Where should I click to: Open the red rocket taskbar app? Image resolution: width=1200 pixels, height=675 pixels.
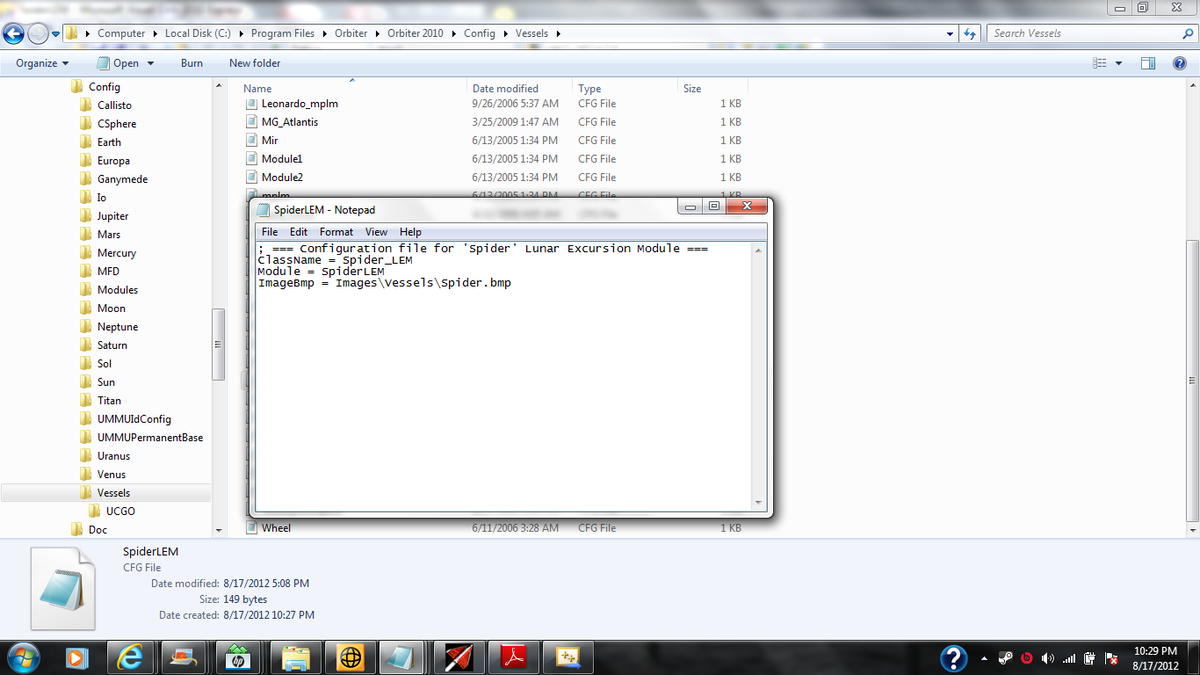click(x=459, y=656)
